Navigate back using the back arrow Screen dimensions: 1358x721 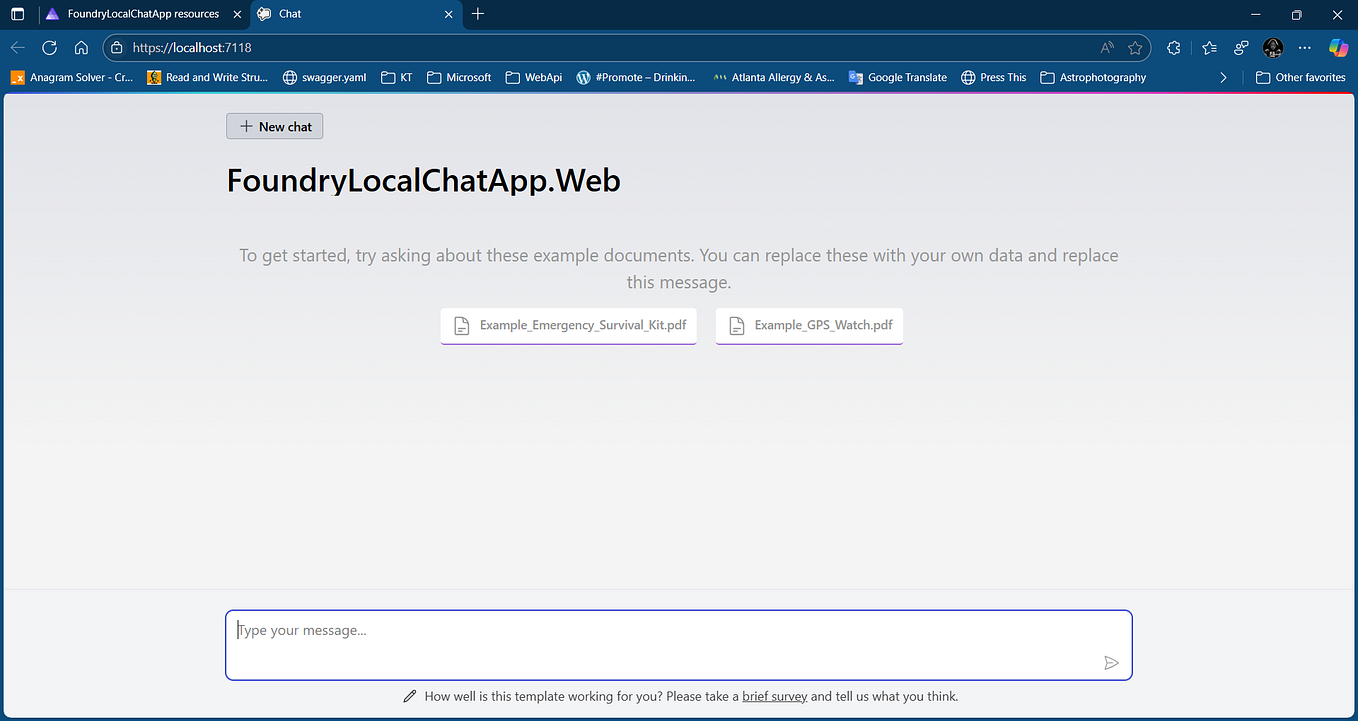click(17, 47)
